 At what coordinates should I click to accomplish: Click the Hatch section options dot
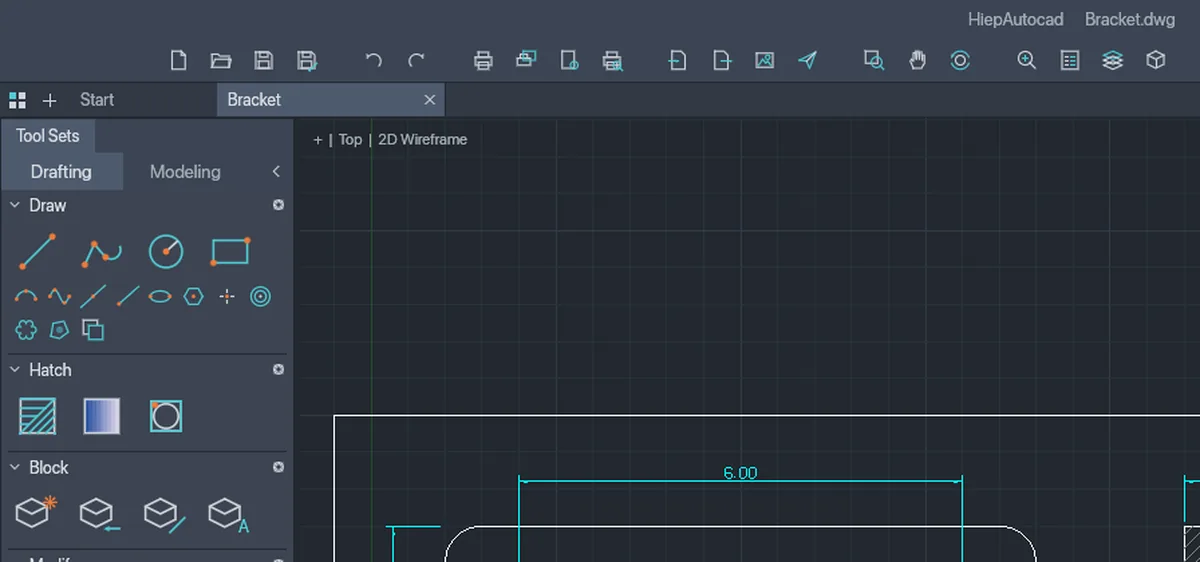pos(278,369)
